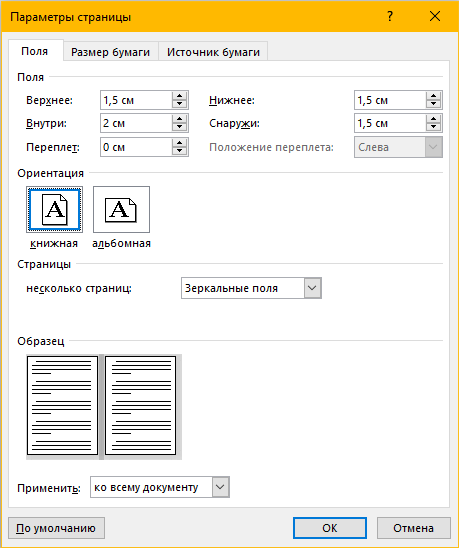Viewport: 459px width, 548px height.
Task: Decrease the Снаружи margin with down arrow
Action: 433,127
